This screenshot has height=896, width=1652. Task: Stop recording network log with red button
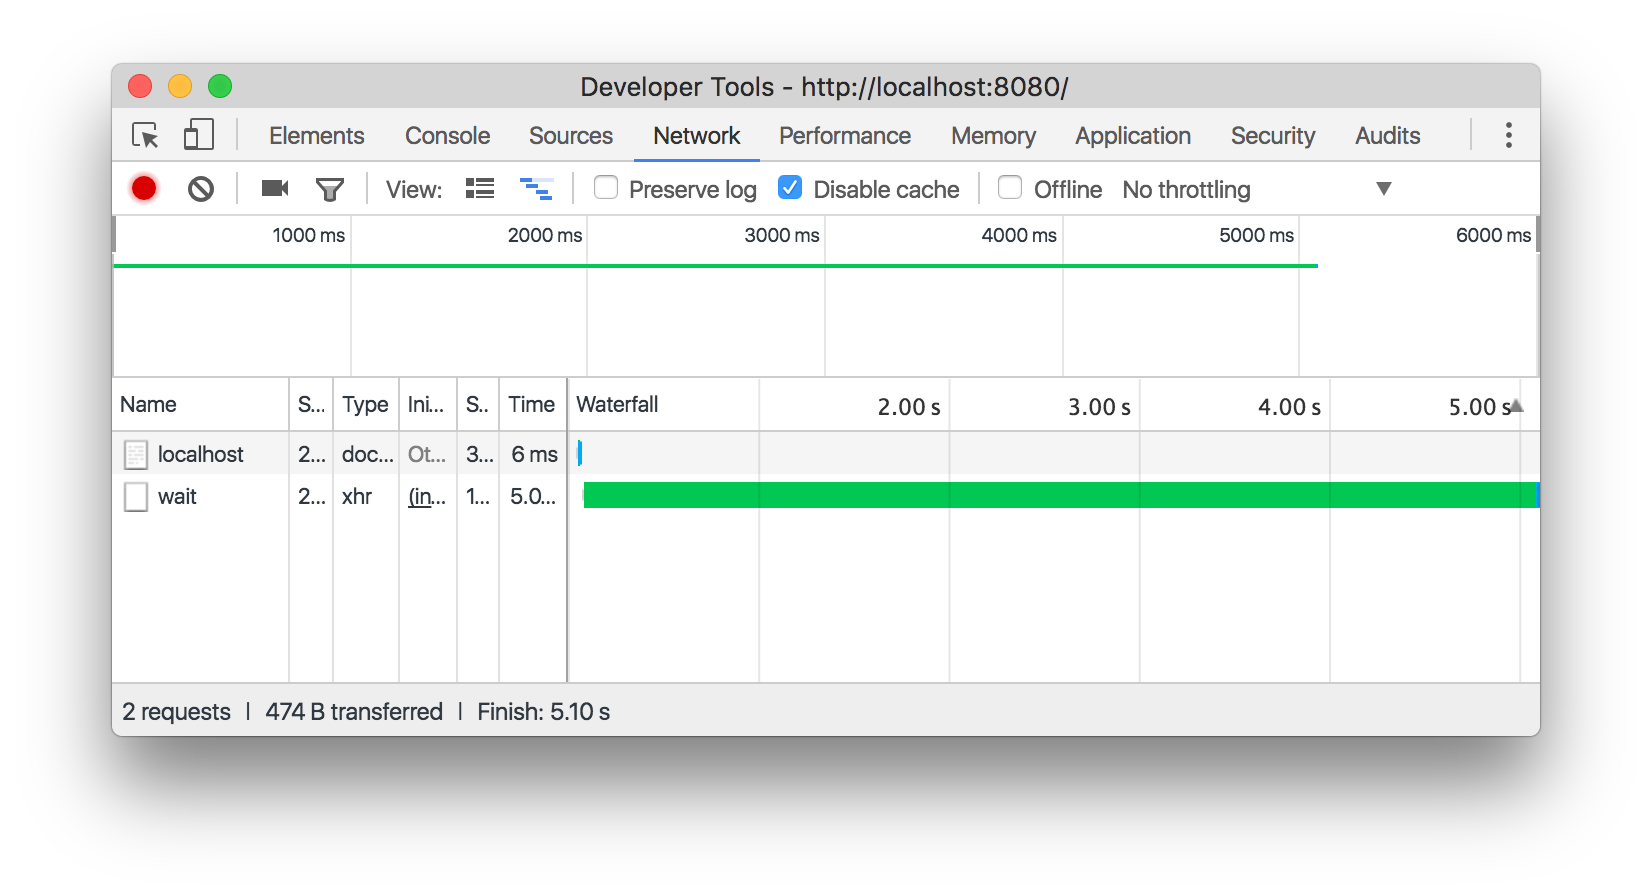(x=144, y=188)
